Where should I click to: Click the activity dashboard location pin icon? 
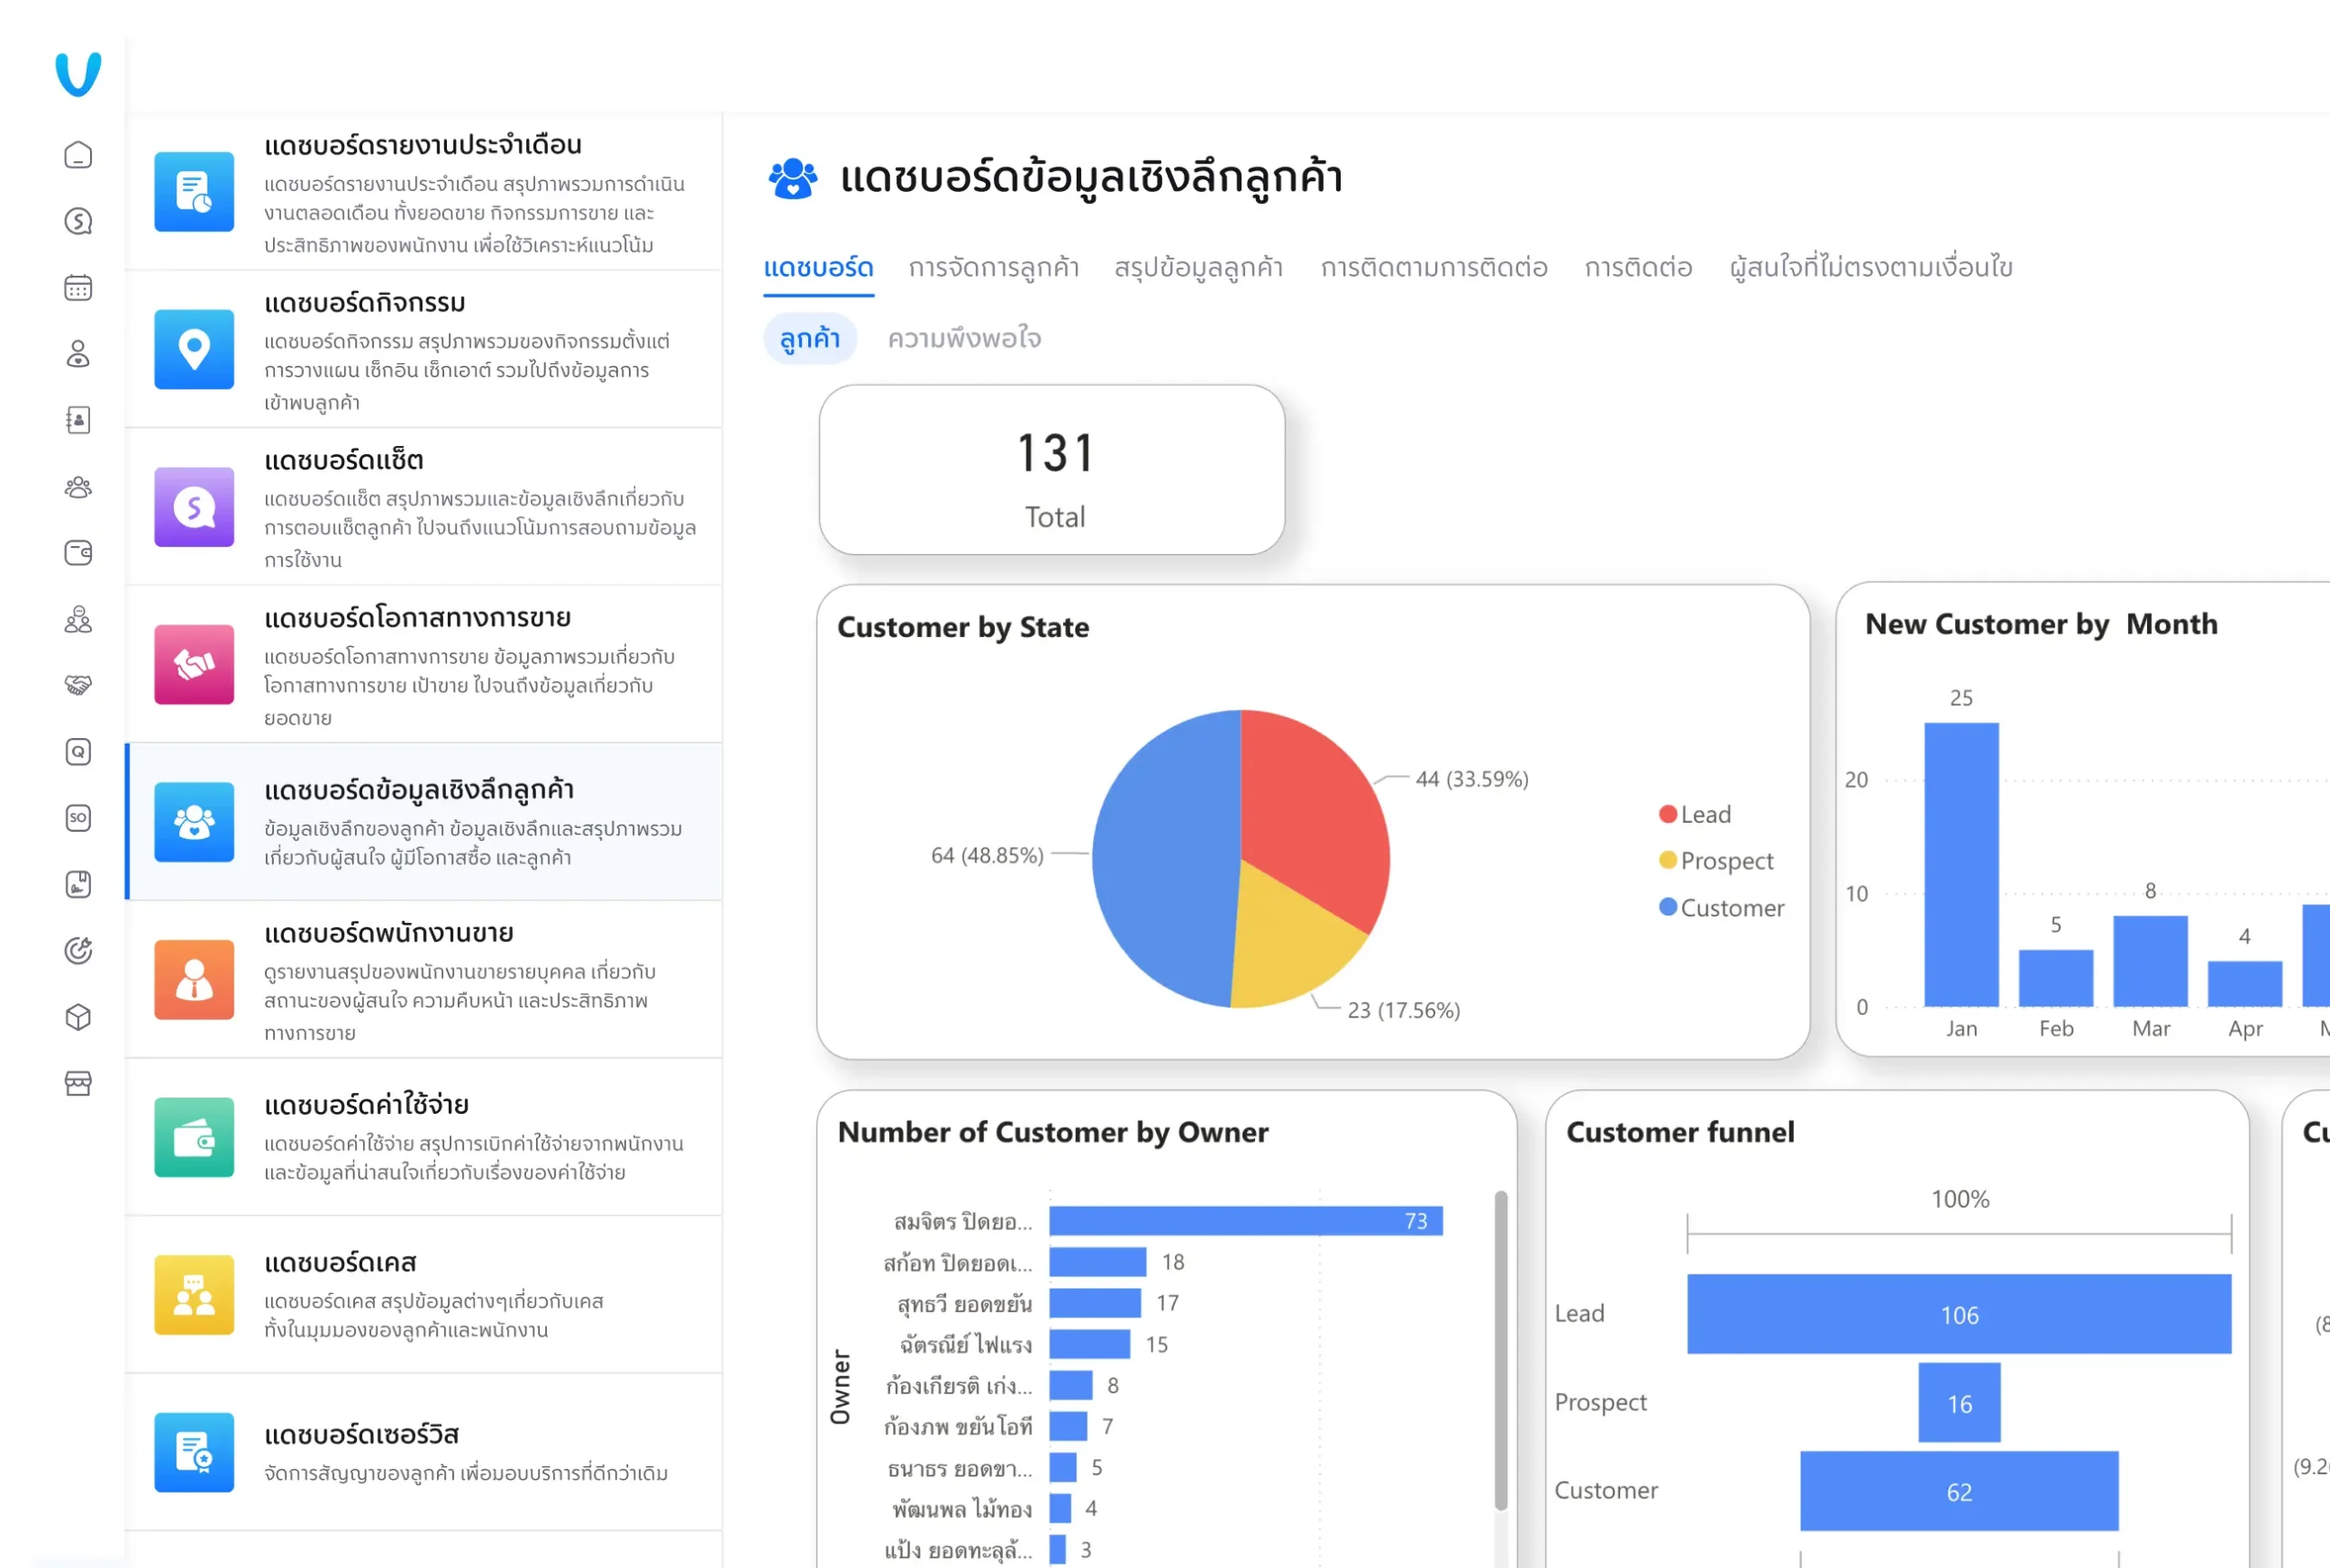tap(194, 349)
